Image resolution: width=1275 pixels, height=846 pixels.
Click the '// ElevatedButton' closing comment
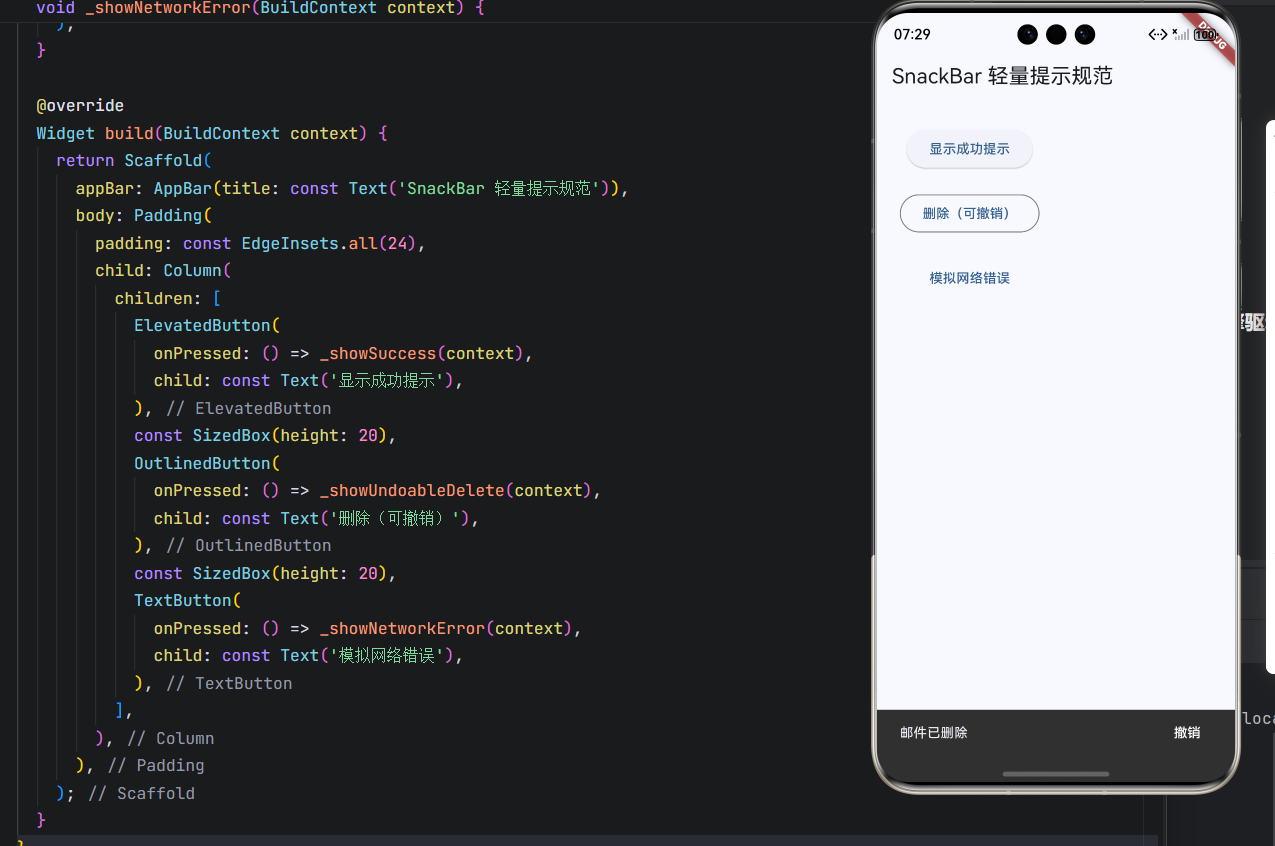click(x=249, y=408)
